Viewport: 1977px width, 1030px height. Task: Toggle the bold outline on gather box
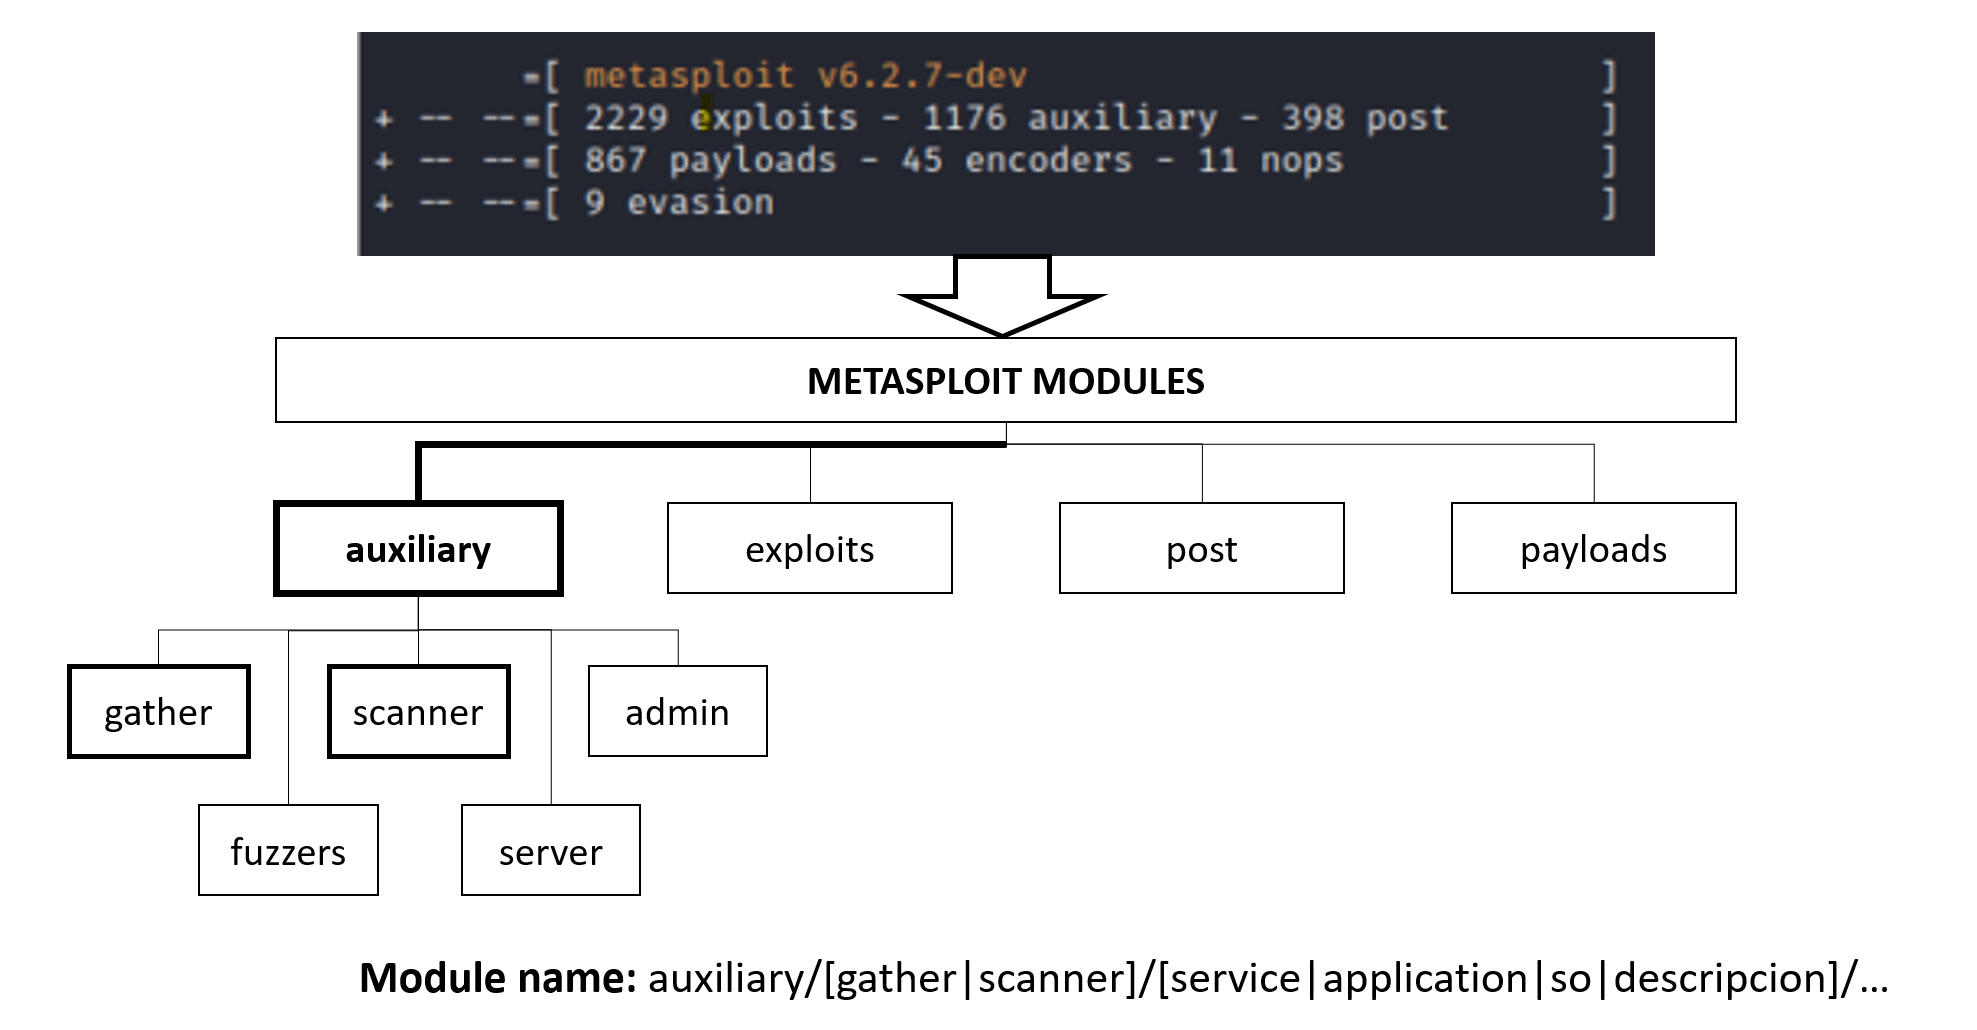[x=157, y=711]
